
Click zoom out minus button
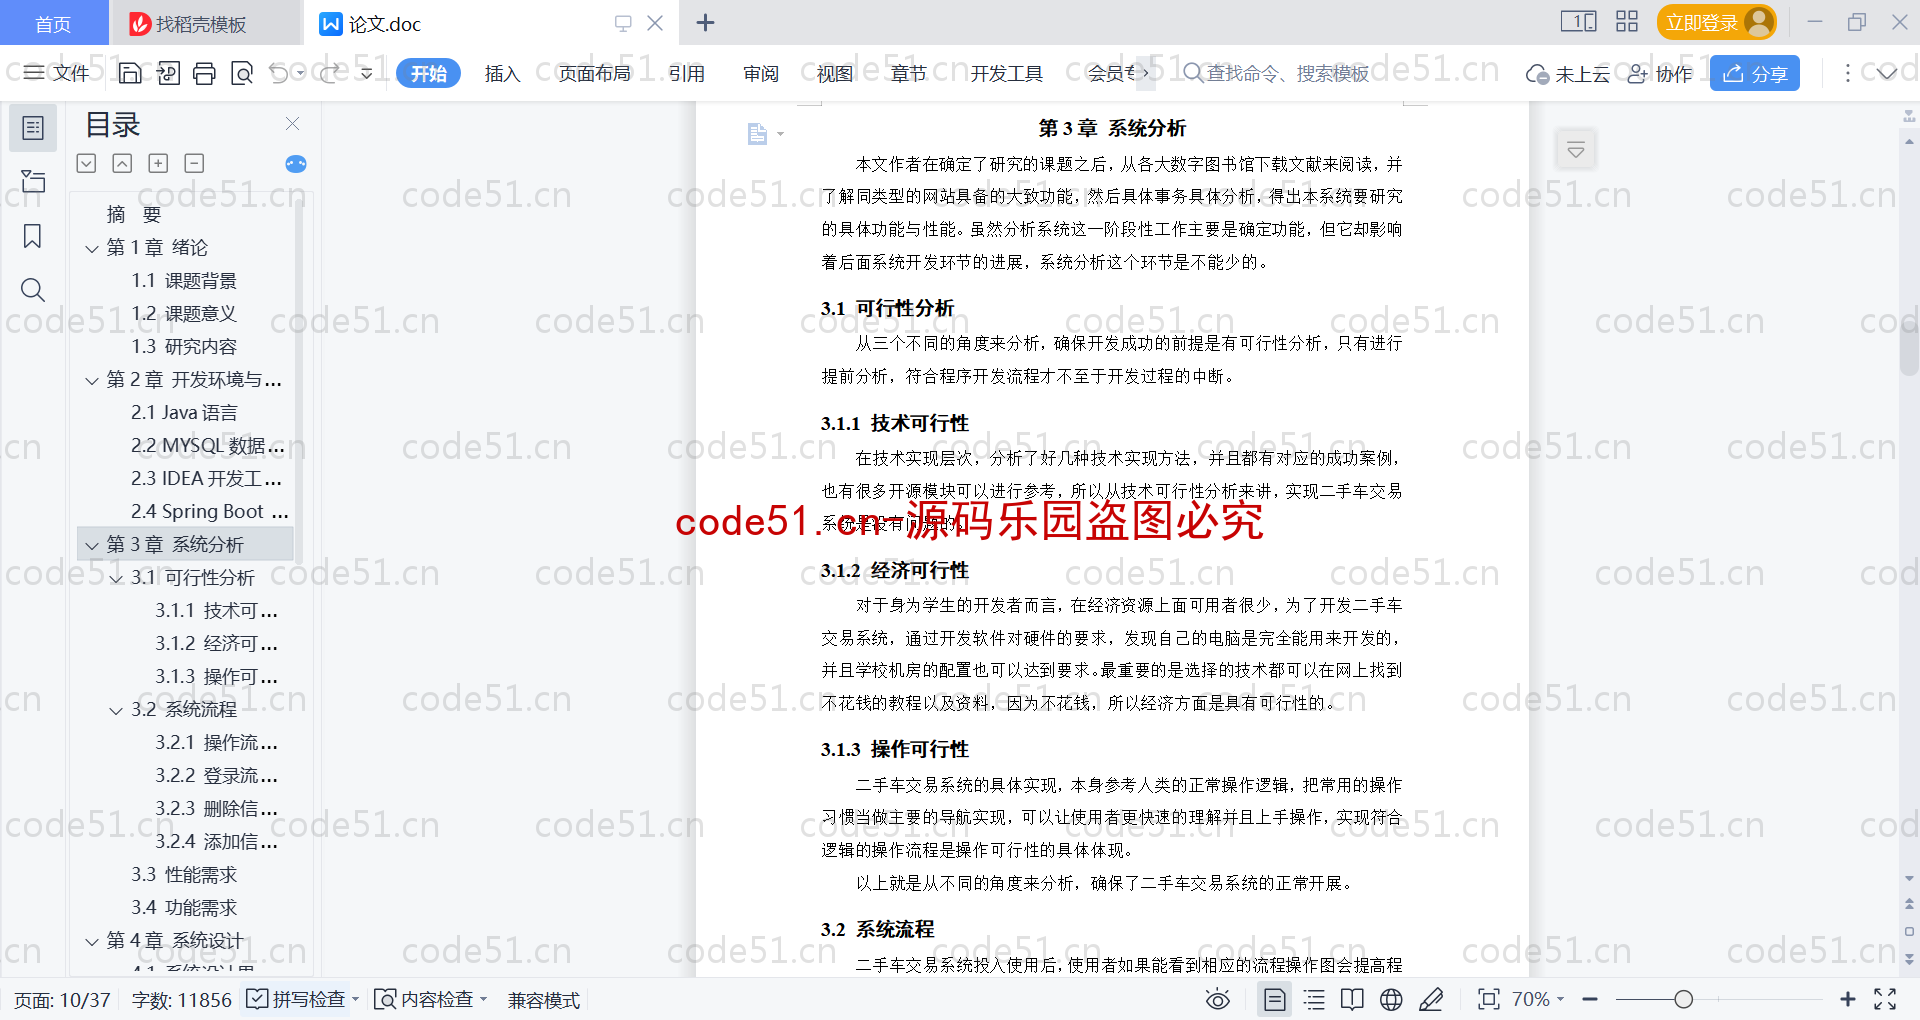[x=1590, y=999]
